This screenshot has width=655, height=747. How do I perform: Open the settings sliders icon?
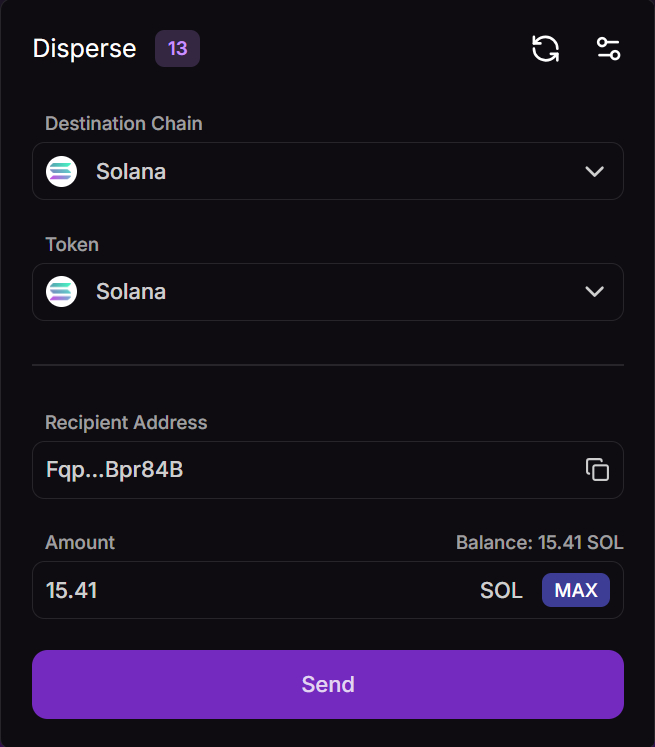tap(608, 48)
